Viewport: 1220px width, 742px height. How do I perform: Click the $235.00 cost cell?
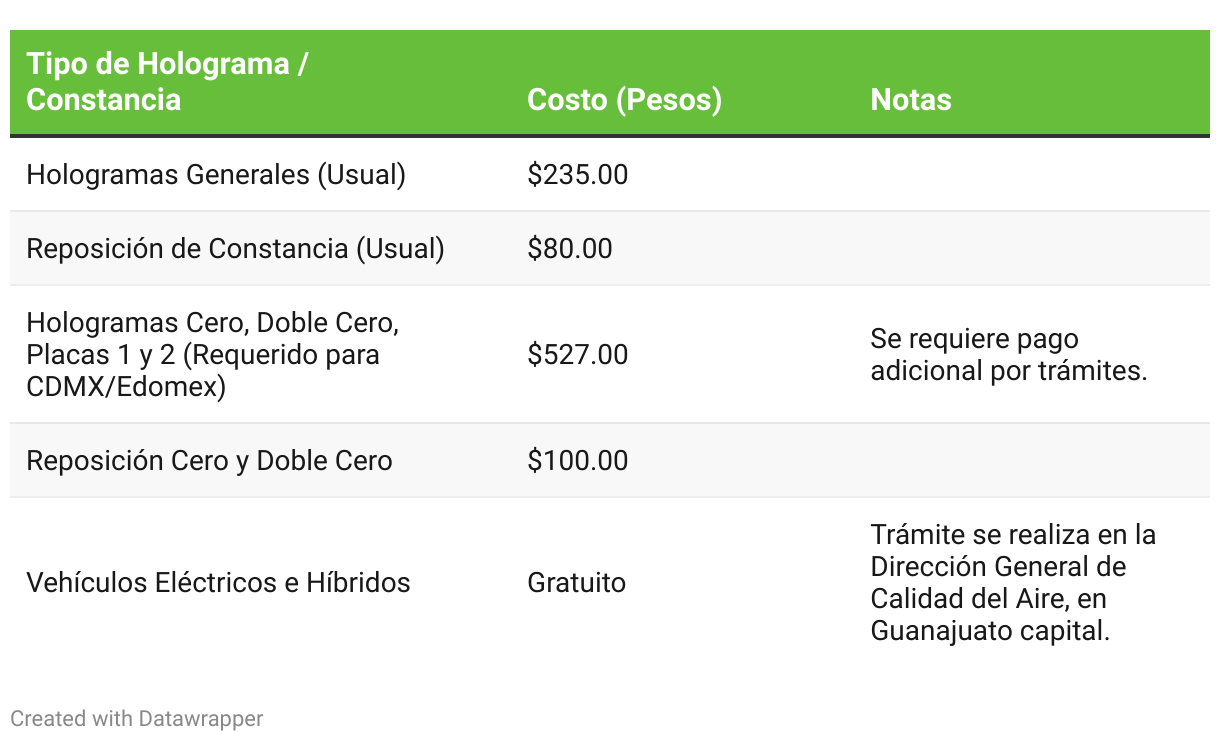click(x=578, y=175)
